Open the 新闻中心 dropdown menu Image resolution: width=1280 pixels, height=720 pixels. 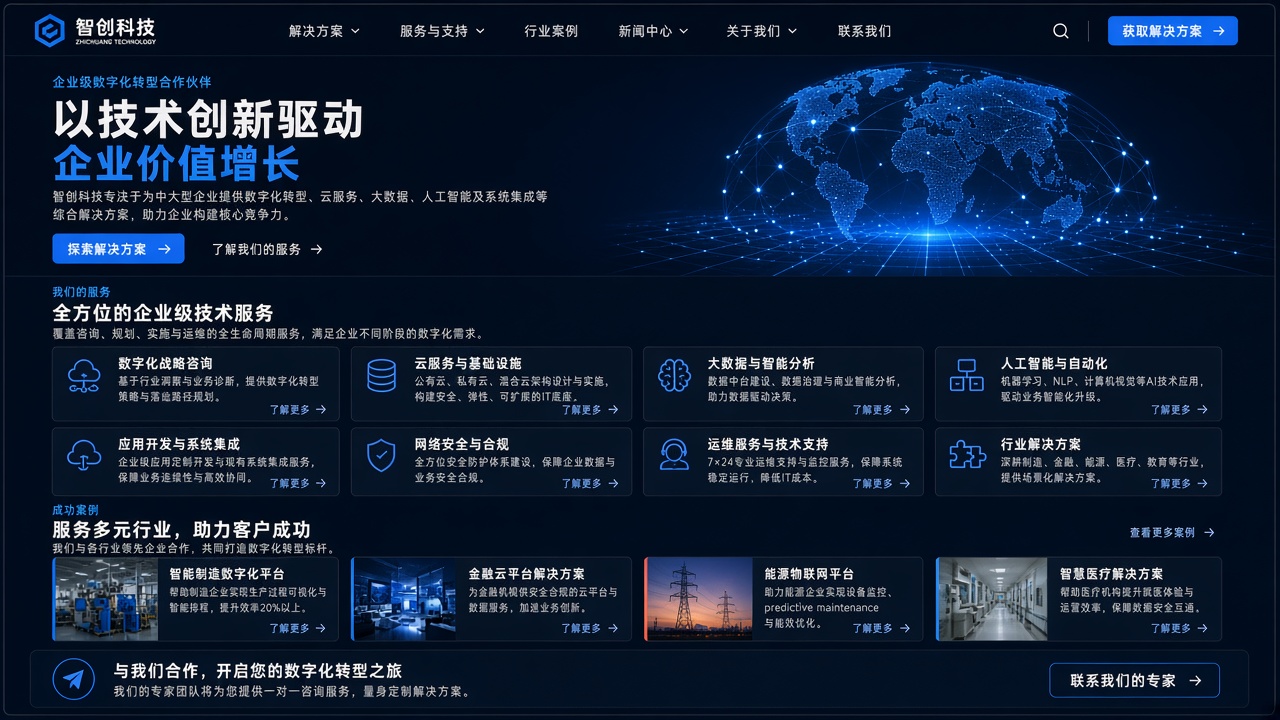(653, 31)
